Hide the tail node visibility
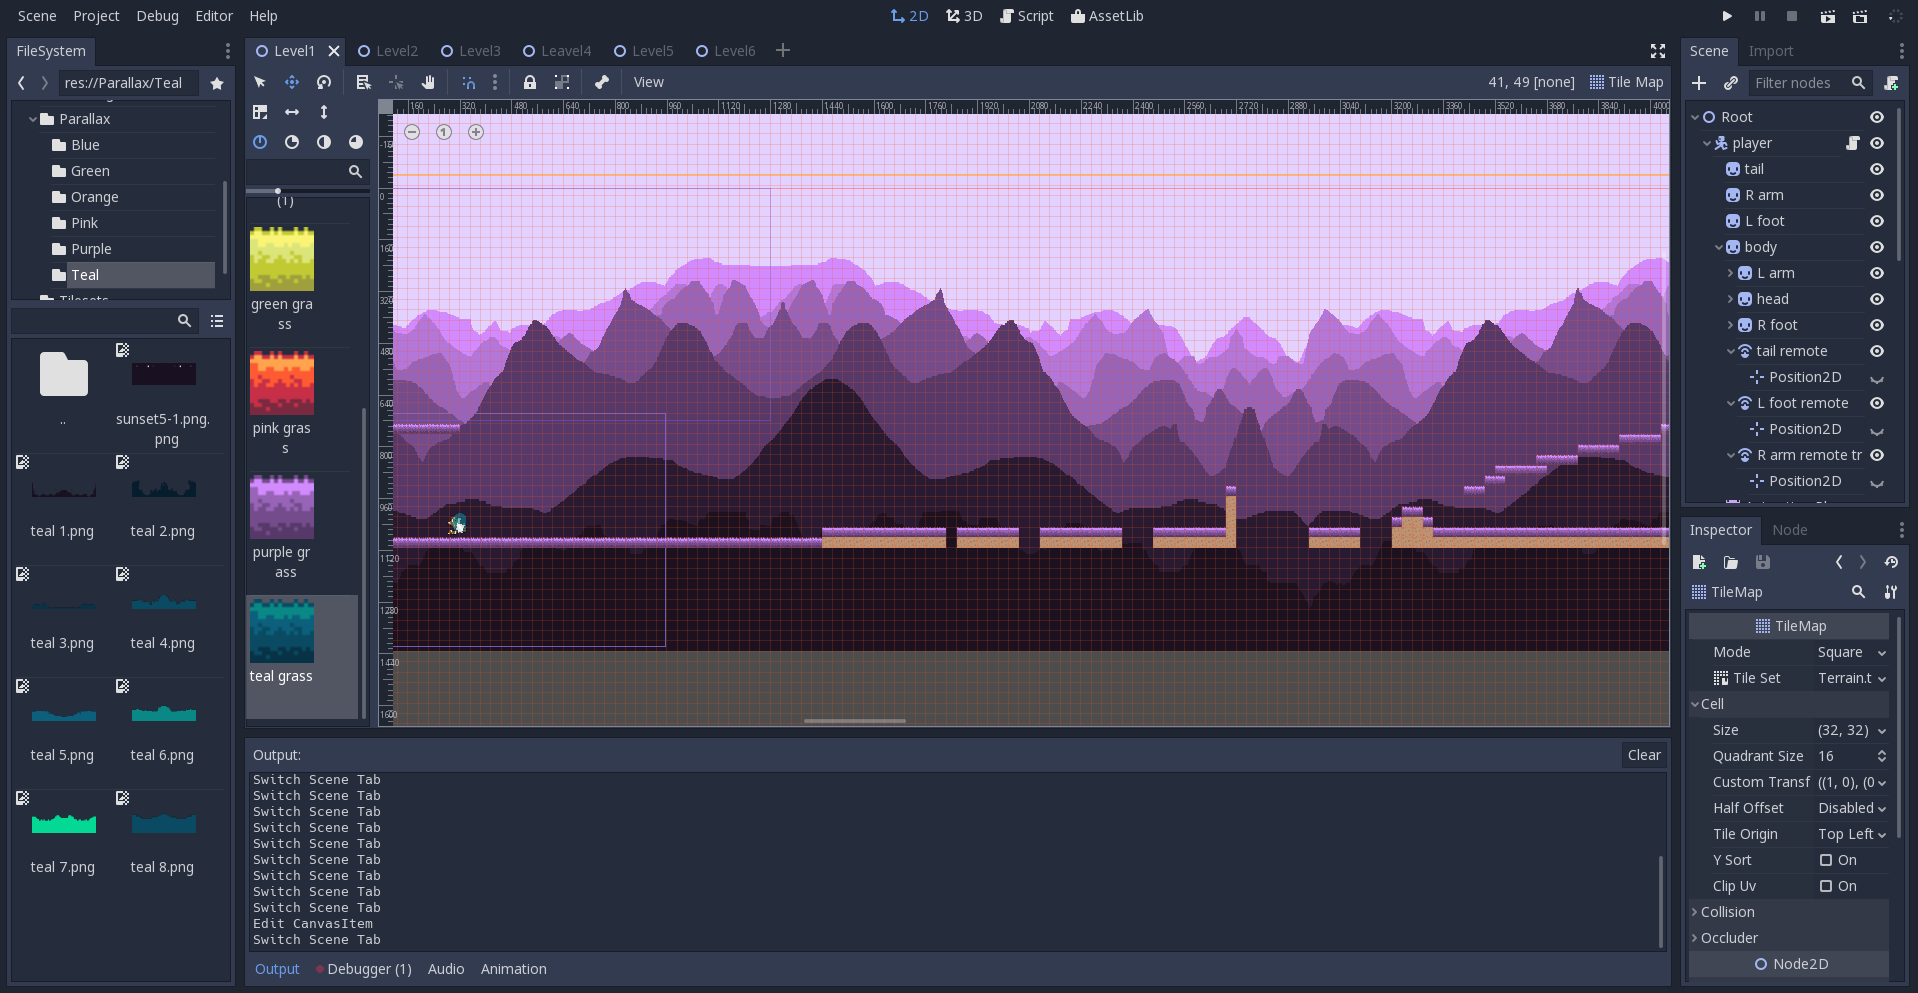The width and height of the screenshot is (1918, 993). pos(1877,169)
